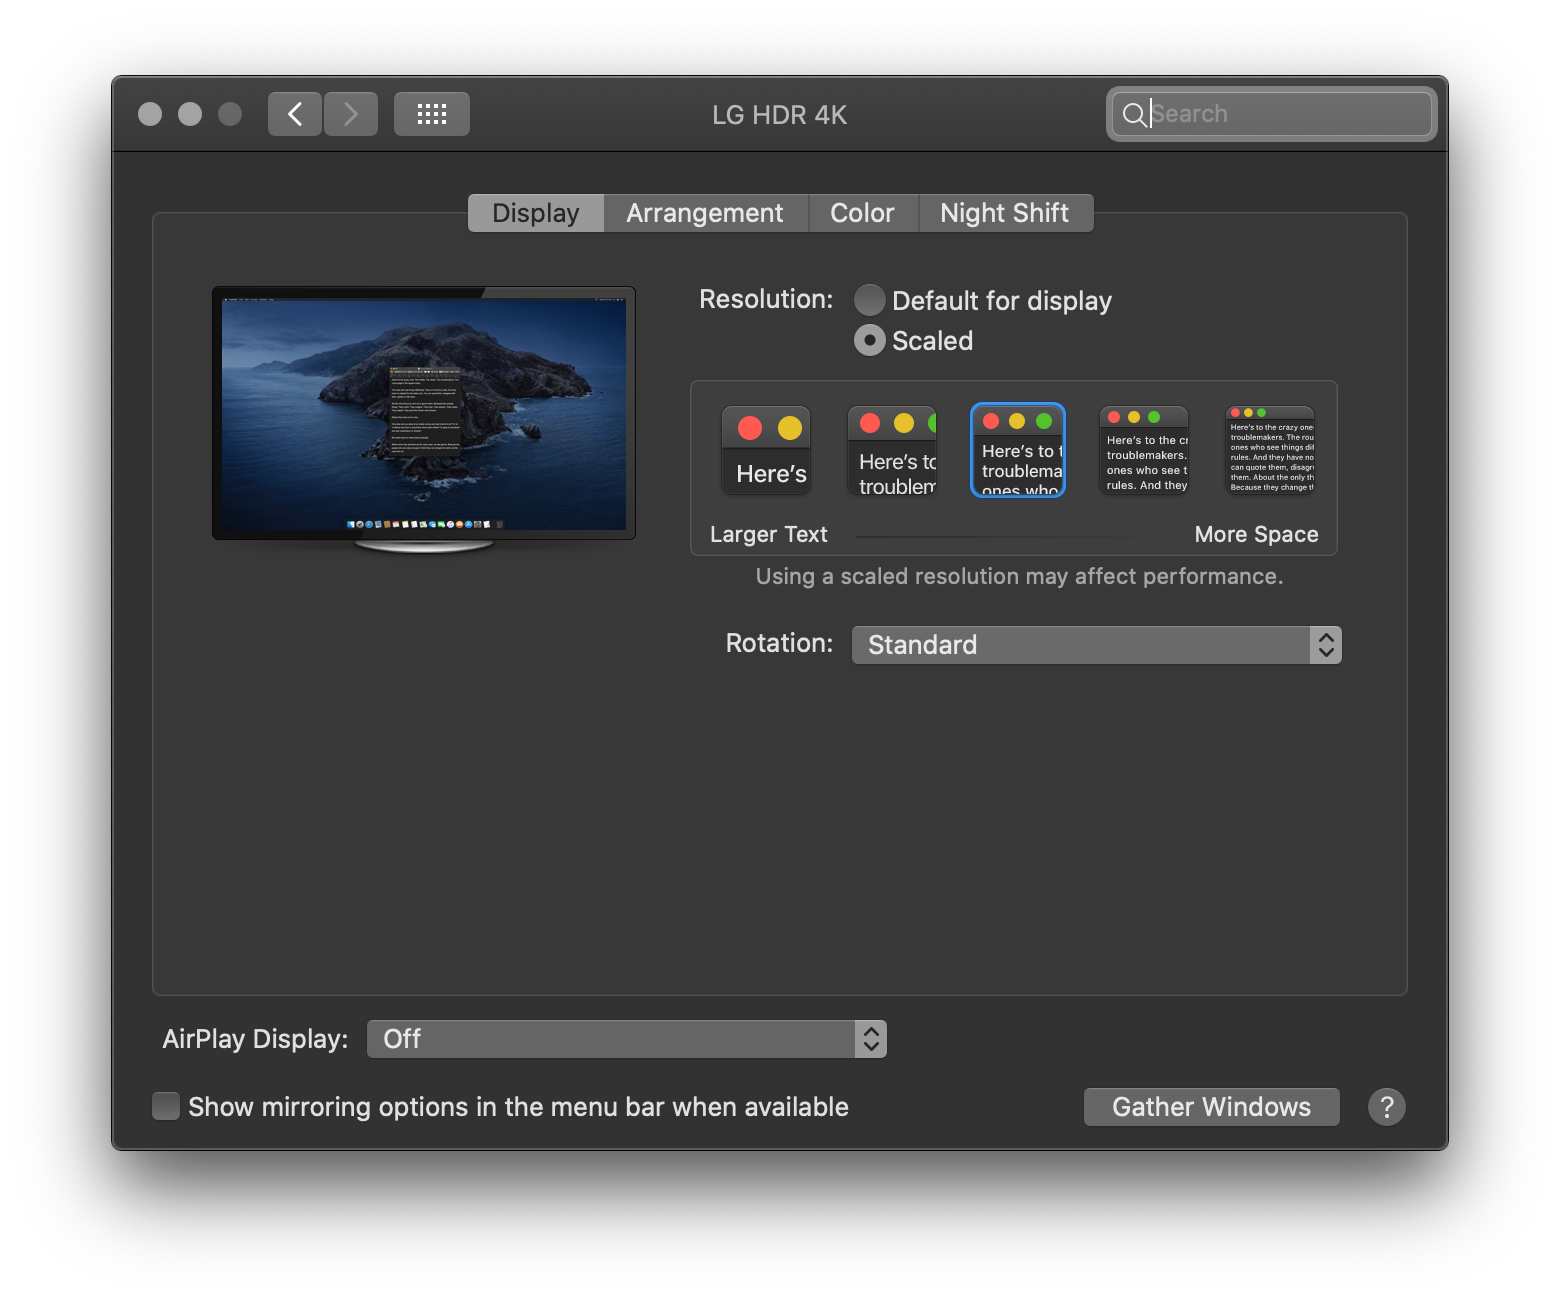This screenshot has height=1298, width=1560.
Task: Click the rotation stepper arrows
Action: (x=1326, y=644)
